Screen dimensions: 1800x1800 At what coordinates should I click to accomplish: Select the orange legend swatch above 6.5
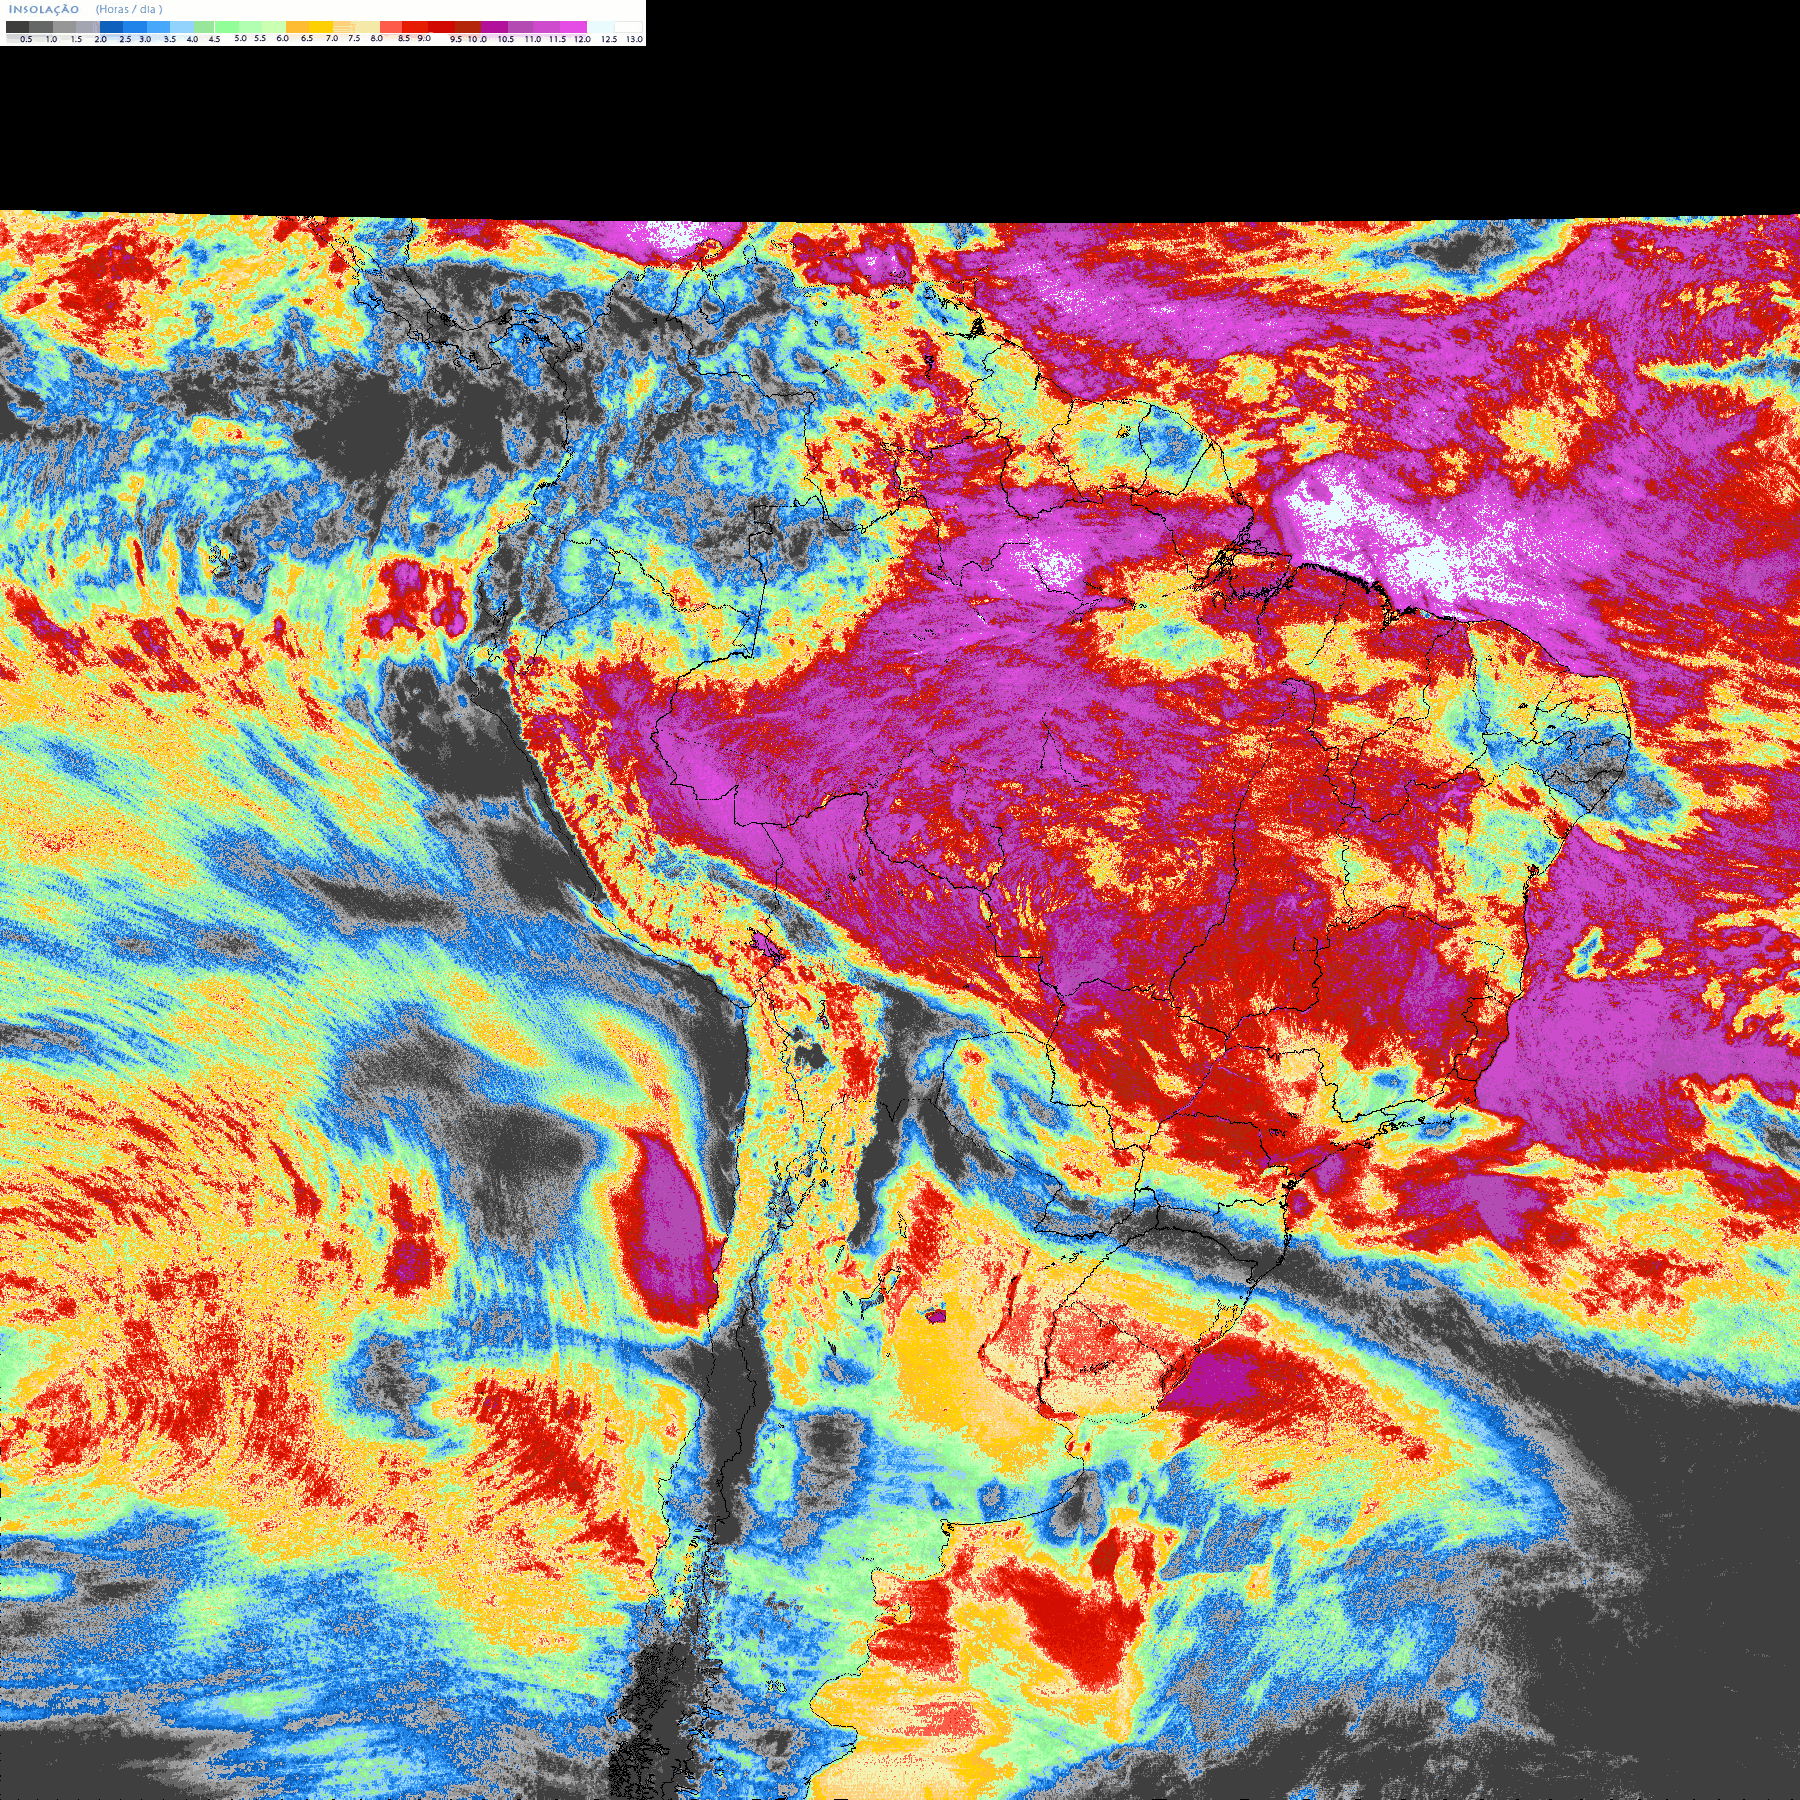(297, 27)
